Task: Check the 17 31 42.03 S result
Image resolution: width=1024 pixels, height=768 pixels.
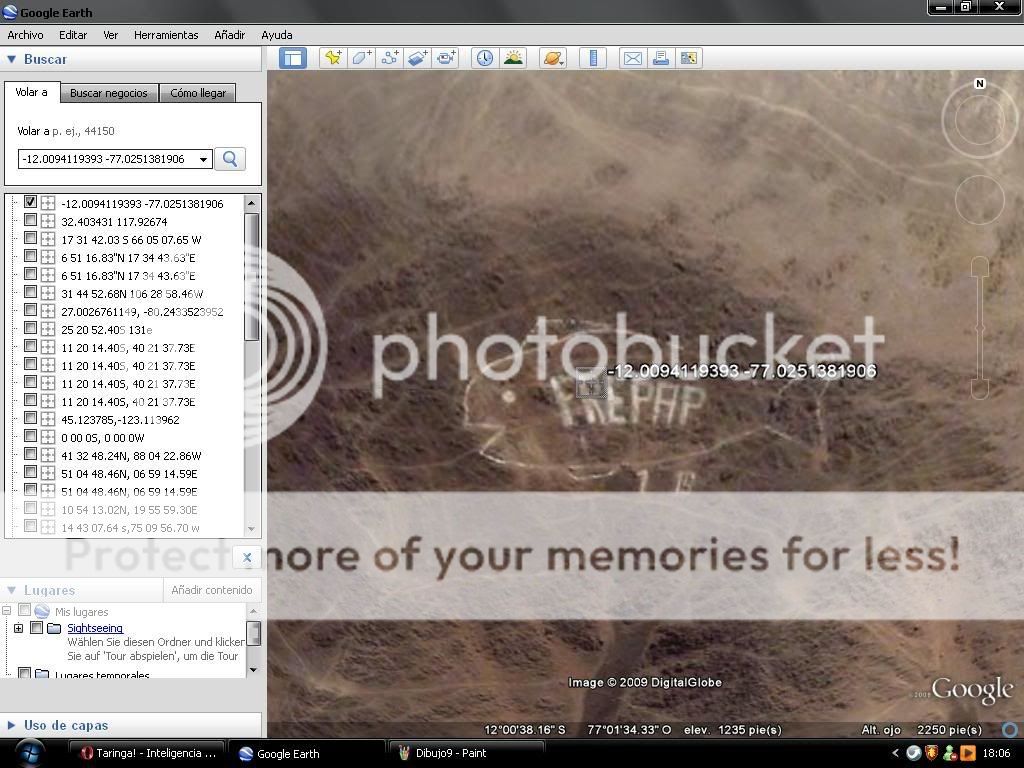Action: tap(30, 238)
